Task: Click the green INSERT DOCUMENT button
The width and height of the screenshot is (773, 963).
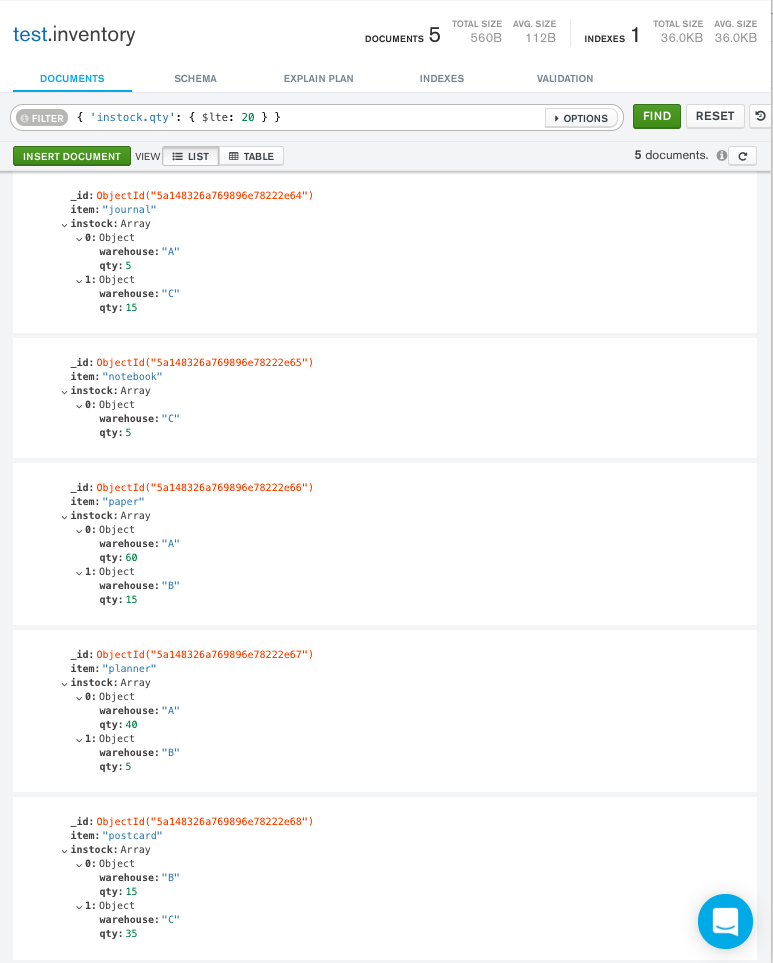Action: (x=71, y=156)
